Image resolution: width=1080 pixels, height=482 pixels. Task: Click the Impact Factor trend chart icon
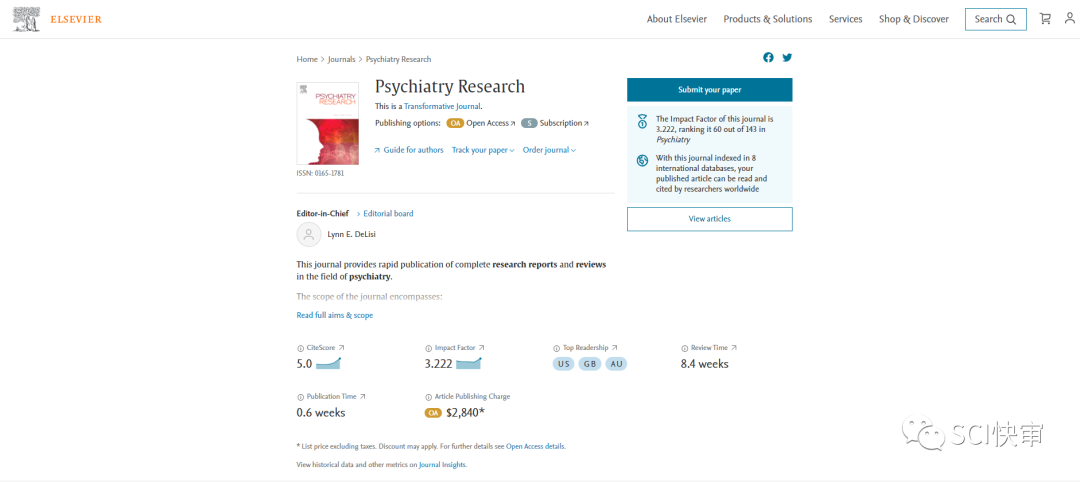tap(468, 364)
